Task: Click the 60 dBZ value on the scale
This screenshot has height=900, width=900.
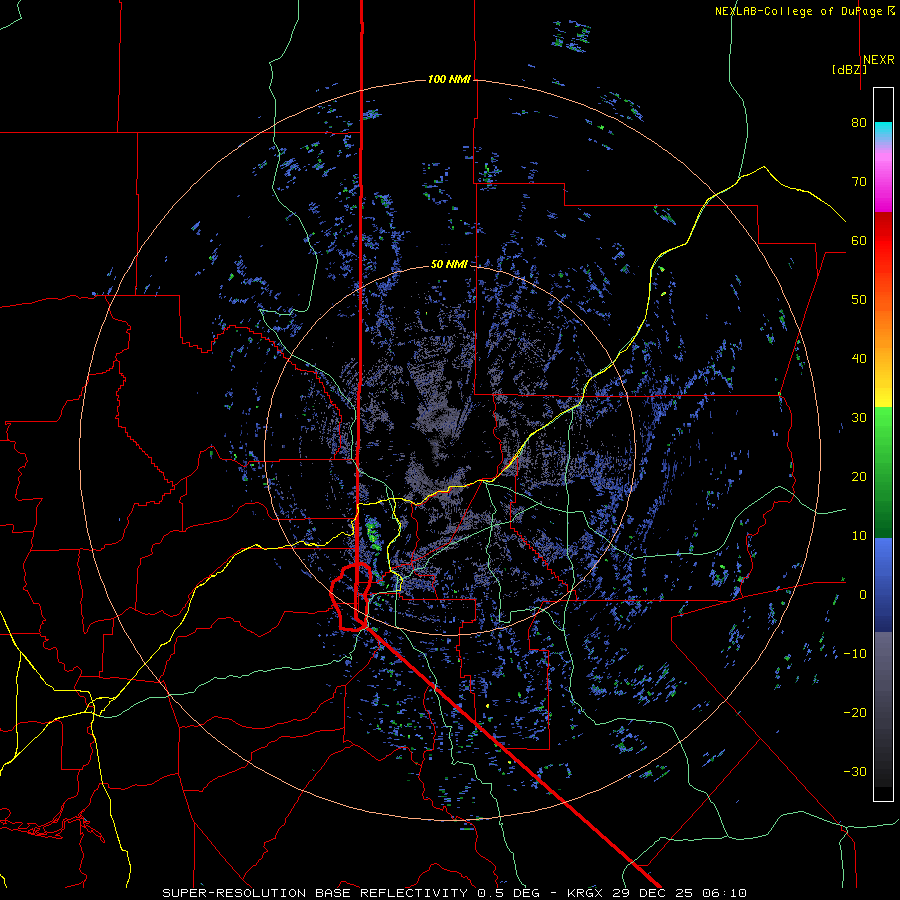Action: [x=859, y=240]
